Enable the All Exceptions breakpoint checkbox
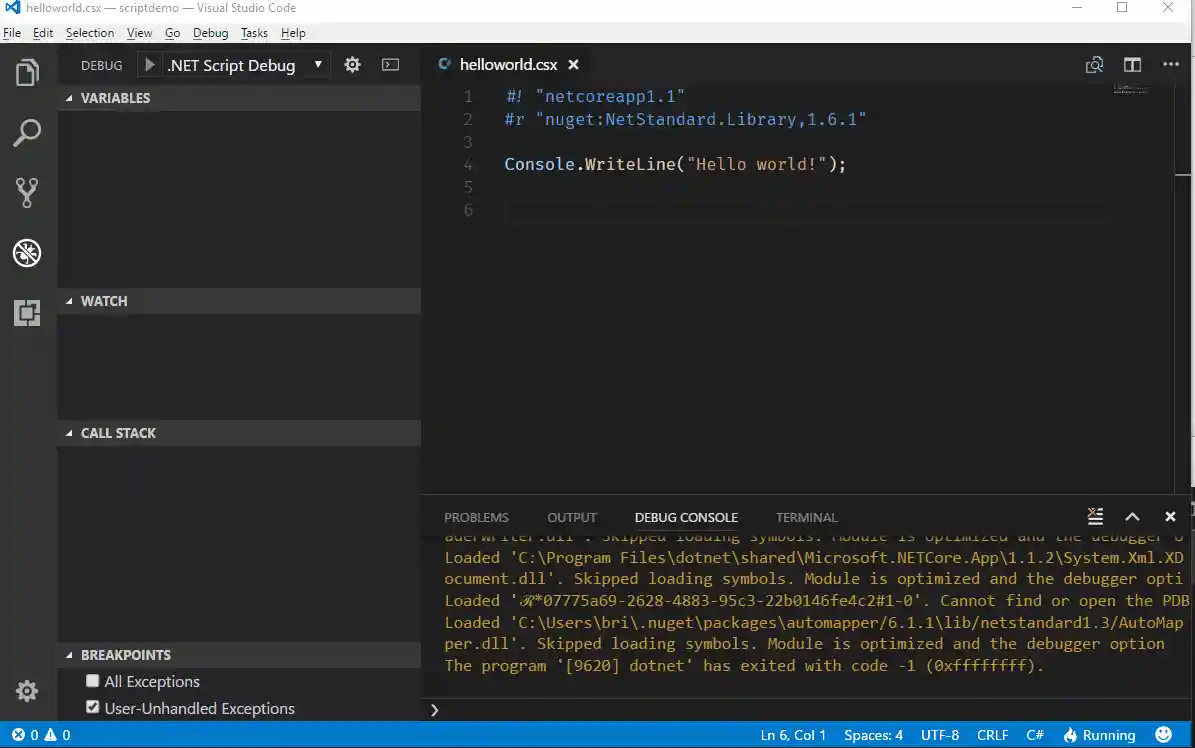This screenshot has height=748, width=1195. 93,681
